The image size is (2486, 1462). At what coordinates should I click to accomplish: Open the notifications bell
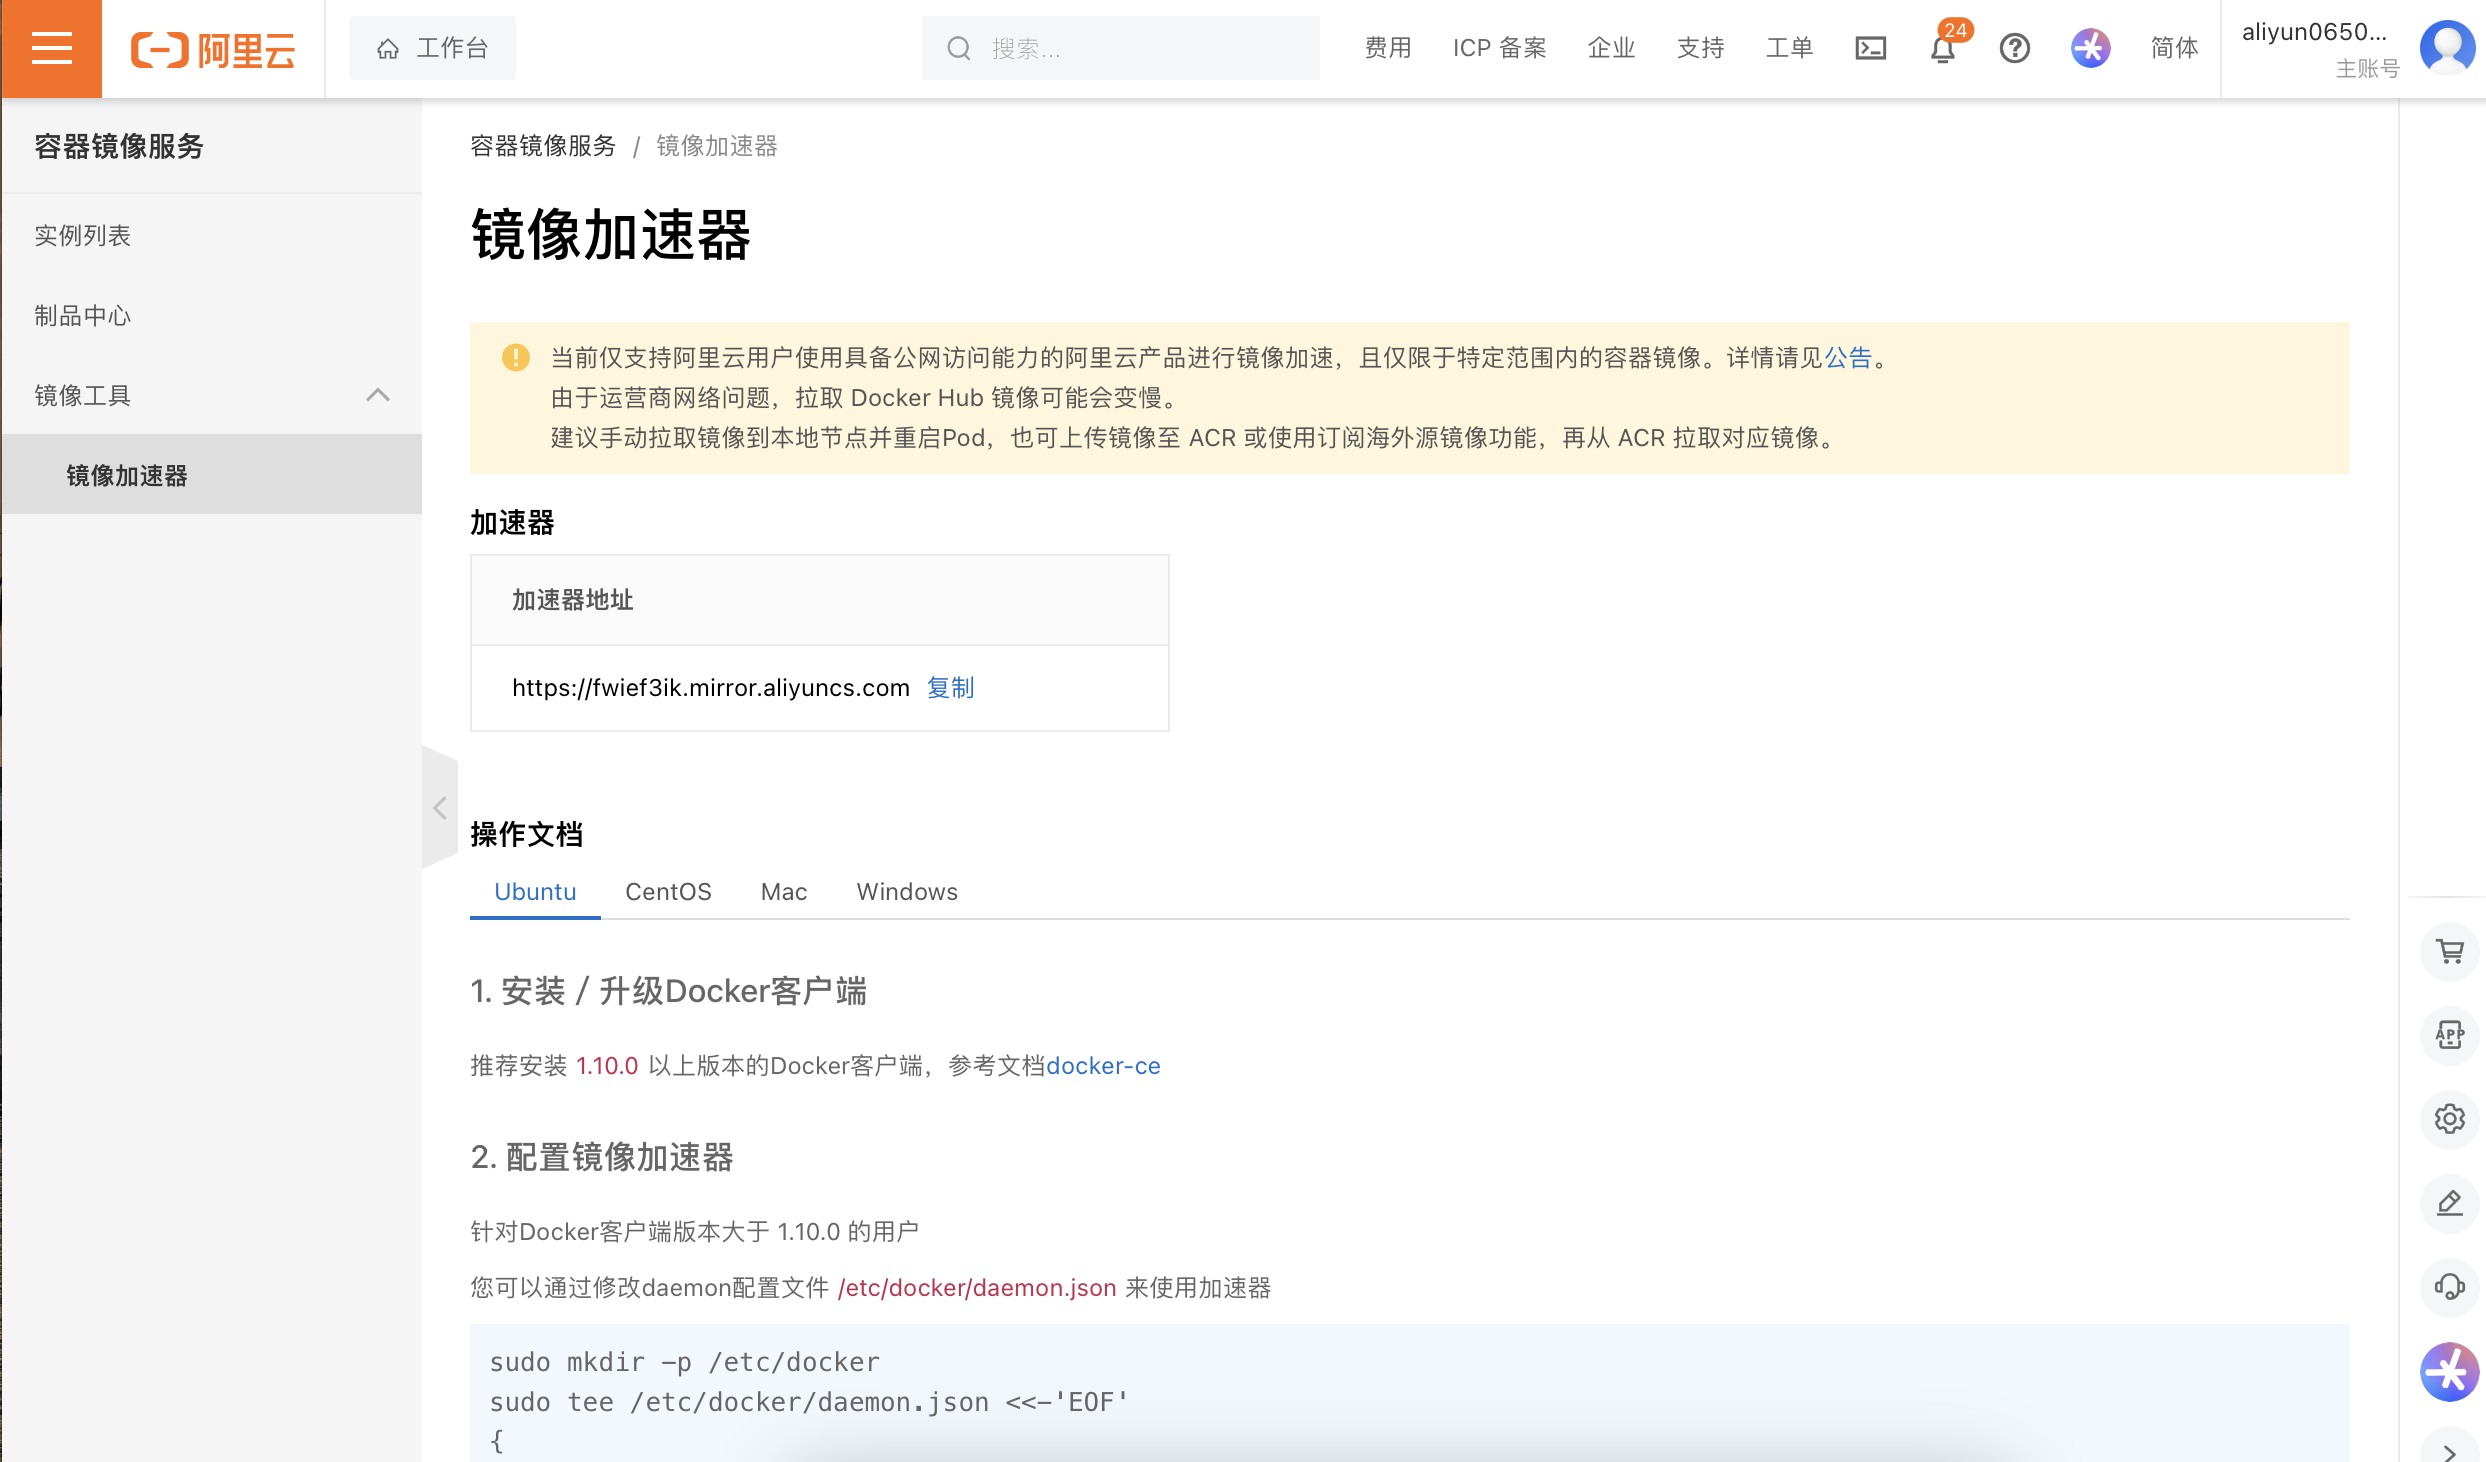[x=1942, y=49]
